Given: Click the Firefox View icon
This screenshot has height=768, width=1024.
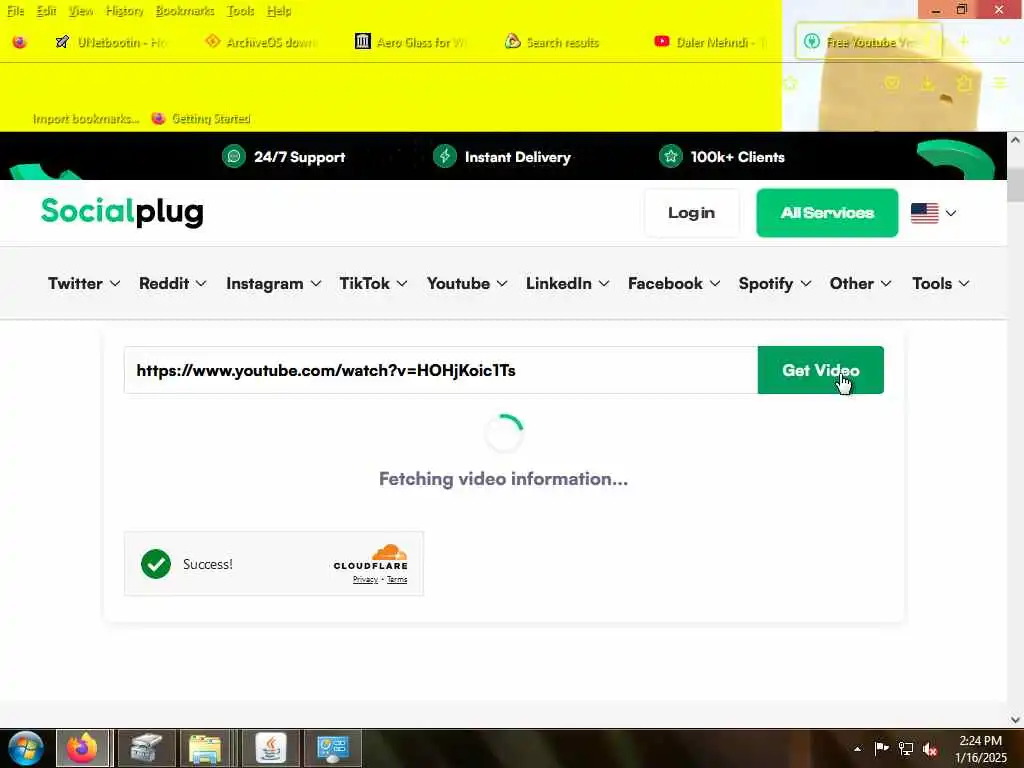Looking at the screenshot, I should coord(20,42).
